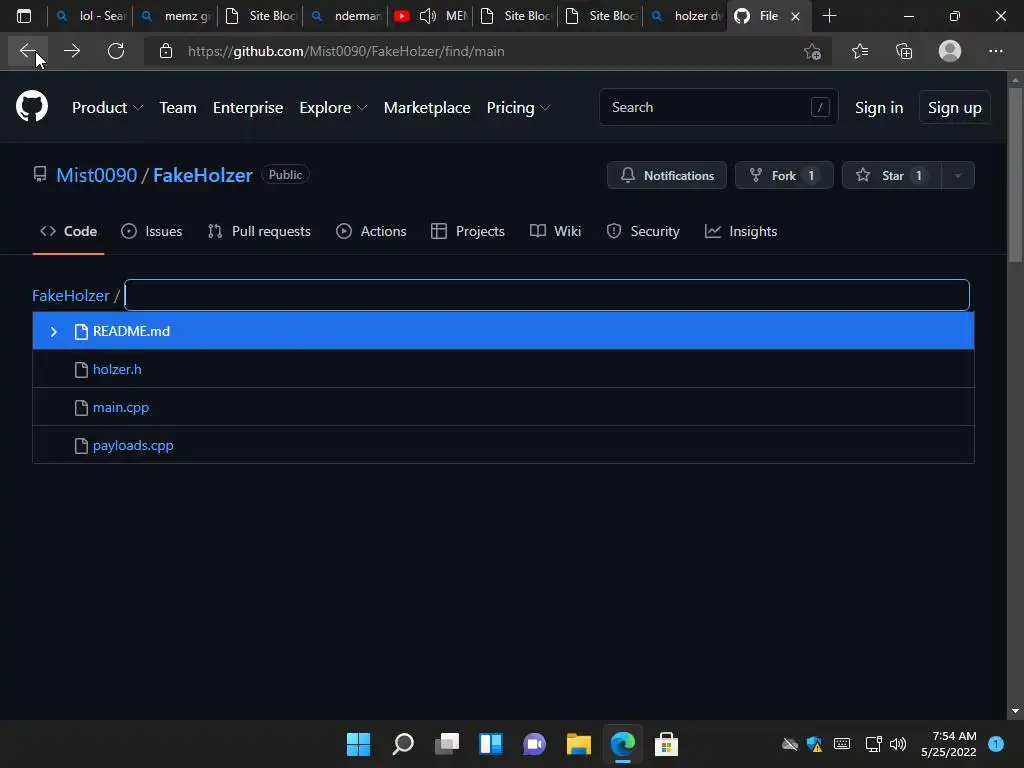View site info via the address bar lock icon
Viewport: 1024px width, 768px height.
click(x=166, y=51)
